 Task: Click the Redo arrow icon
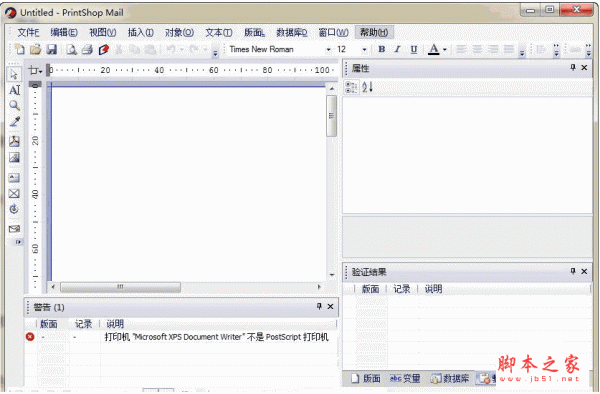point(194,49)
